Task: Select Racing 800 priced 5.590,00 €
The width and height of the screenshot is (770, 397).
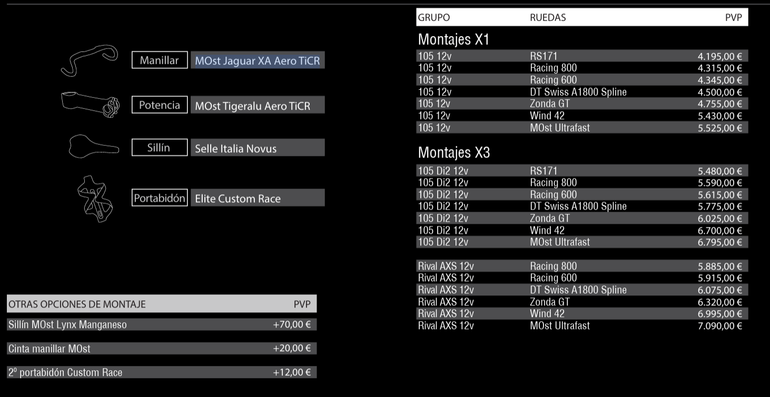Action: click(553, 182)
